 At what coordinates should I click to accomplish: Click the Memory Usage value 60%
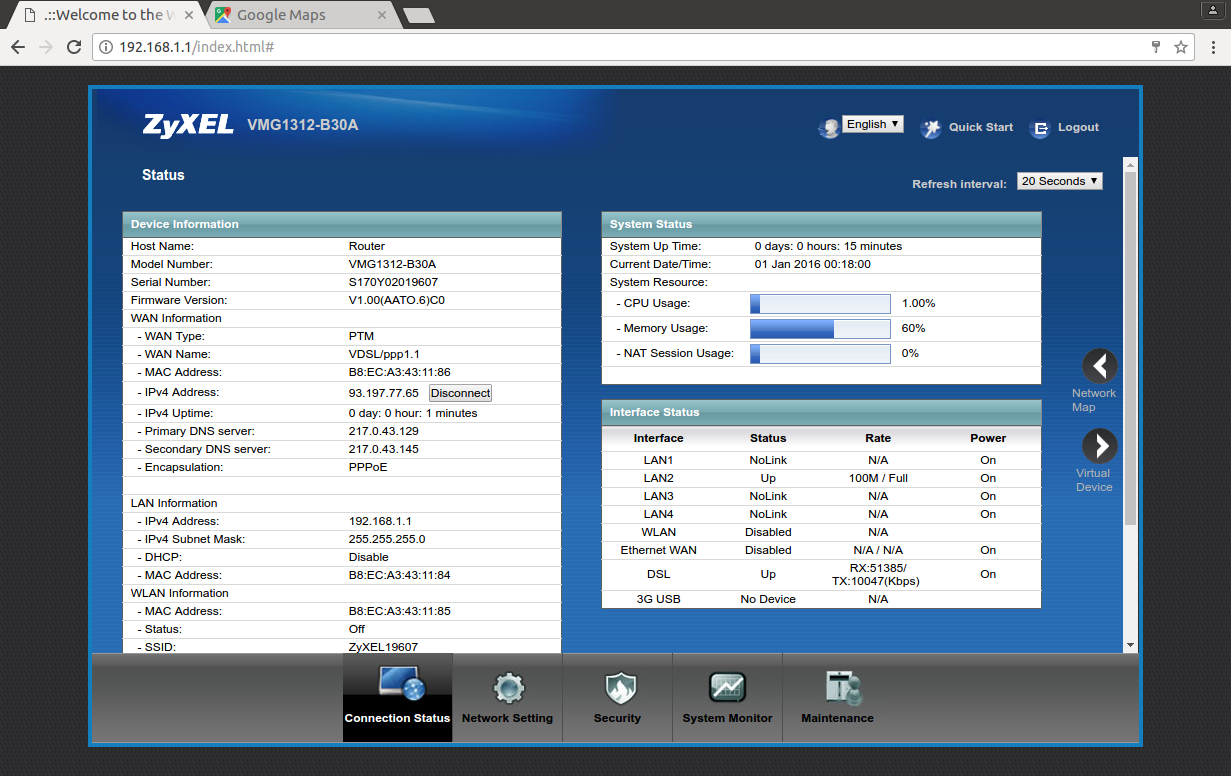(914, 328)
